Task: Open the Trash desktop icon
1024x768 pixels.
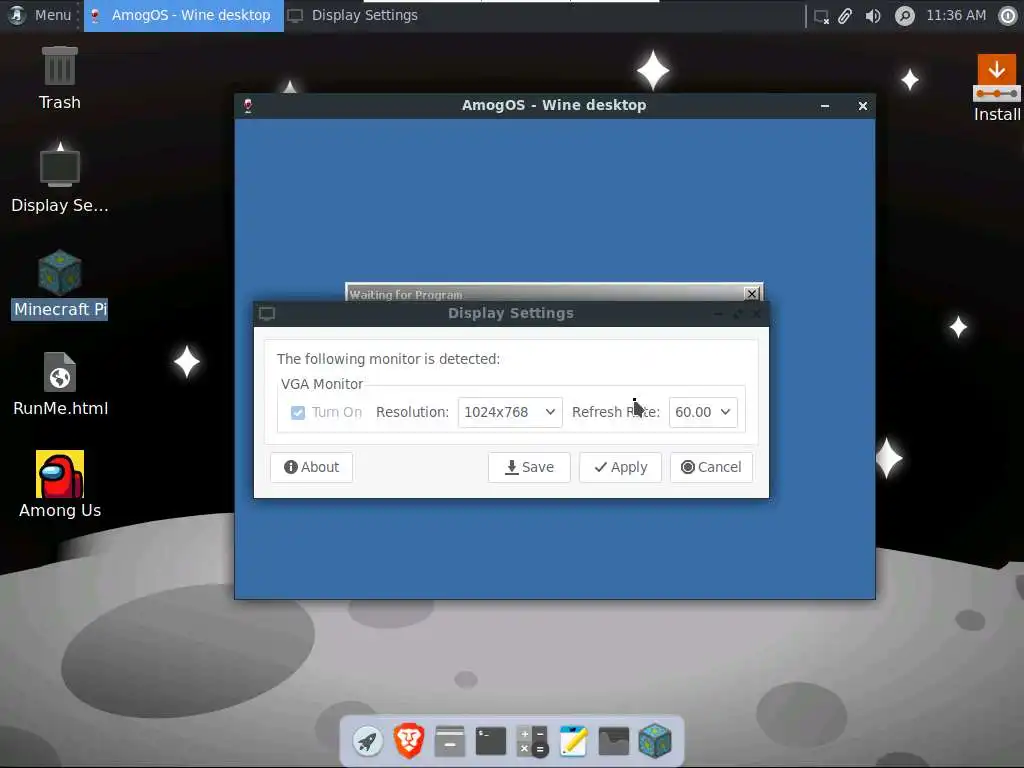Action: pos(59,78)
